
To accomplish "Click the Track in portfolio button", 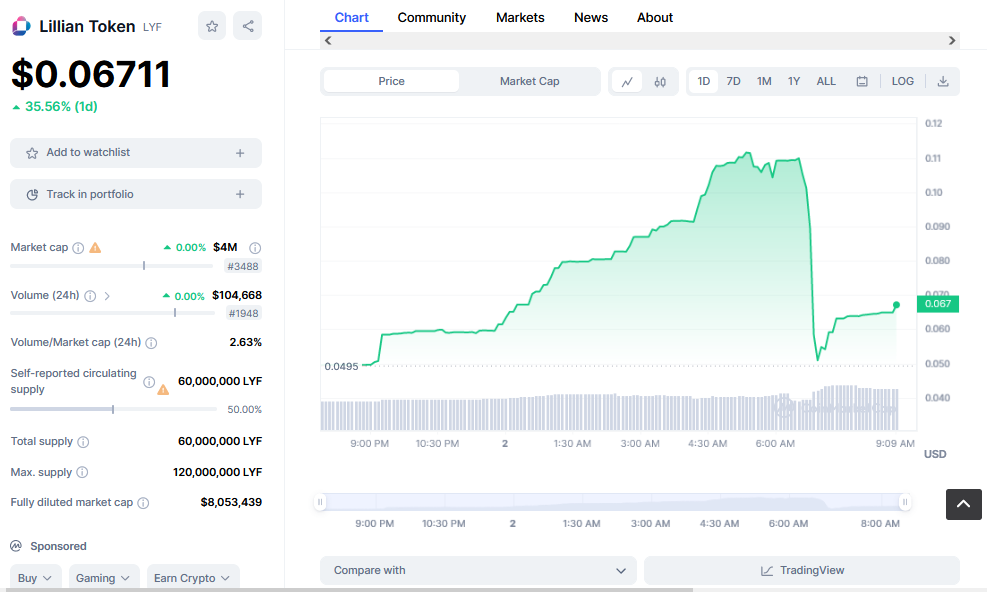I will tap(136, 195).
